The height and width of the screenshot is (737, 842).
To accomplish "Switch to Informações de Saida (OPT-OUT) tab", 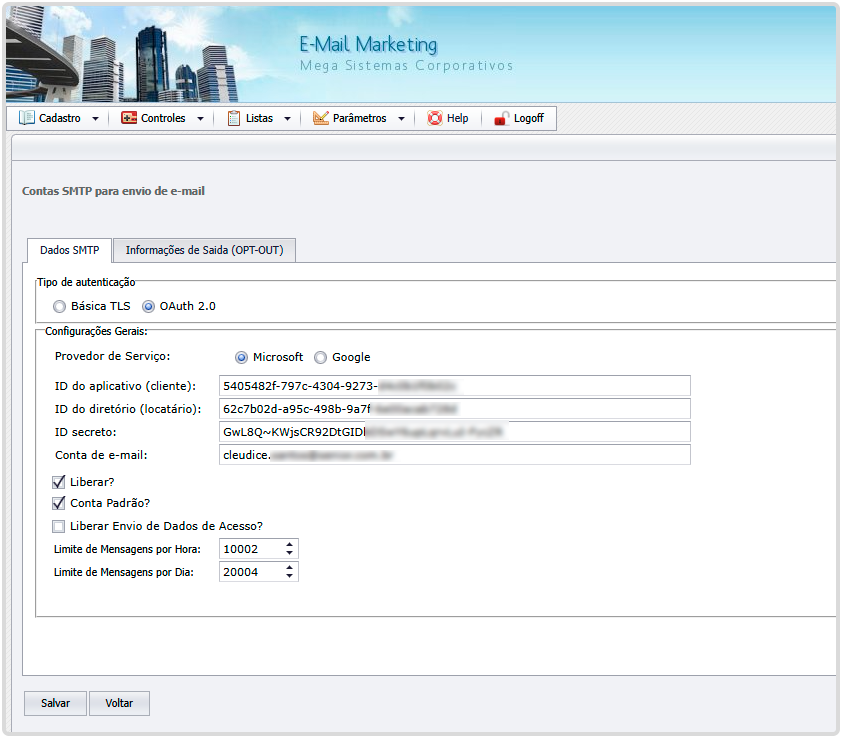I will (x=204, y=250).
